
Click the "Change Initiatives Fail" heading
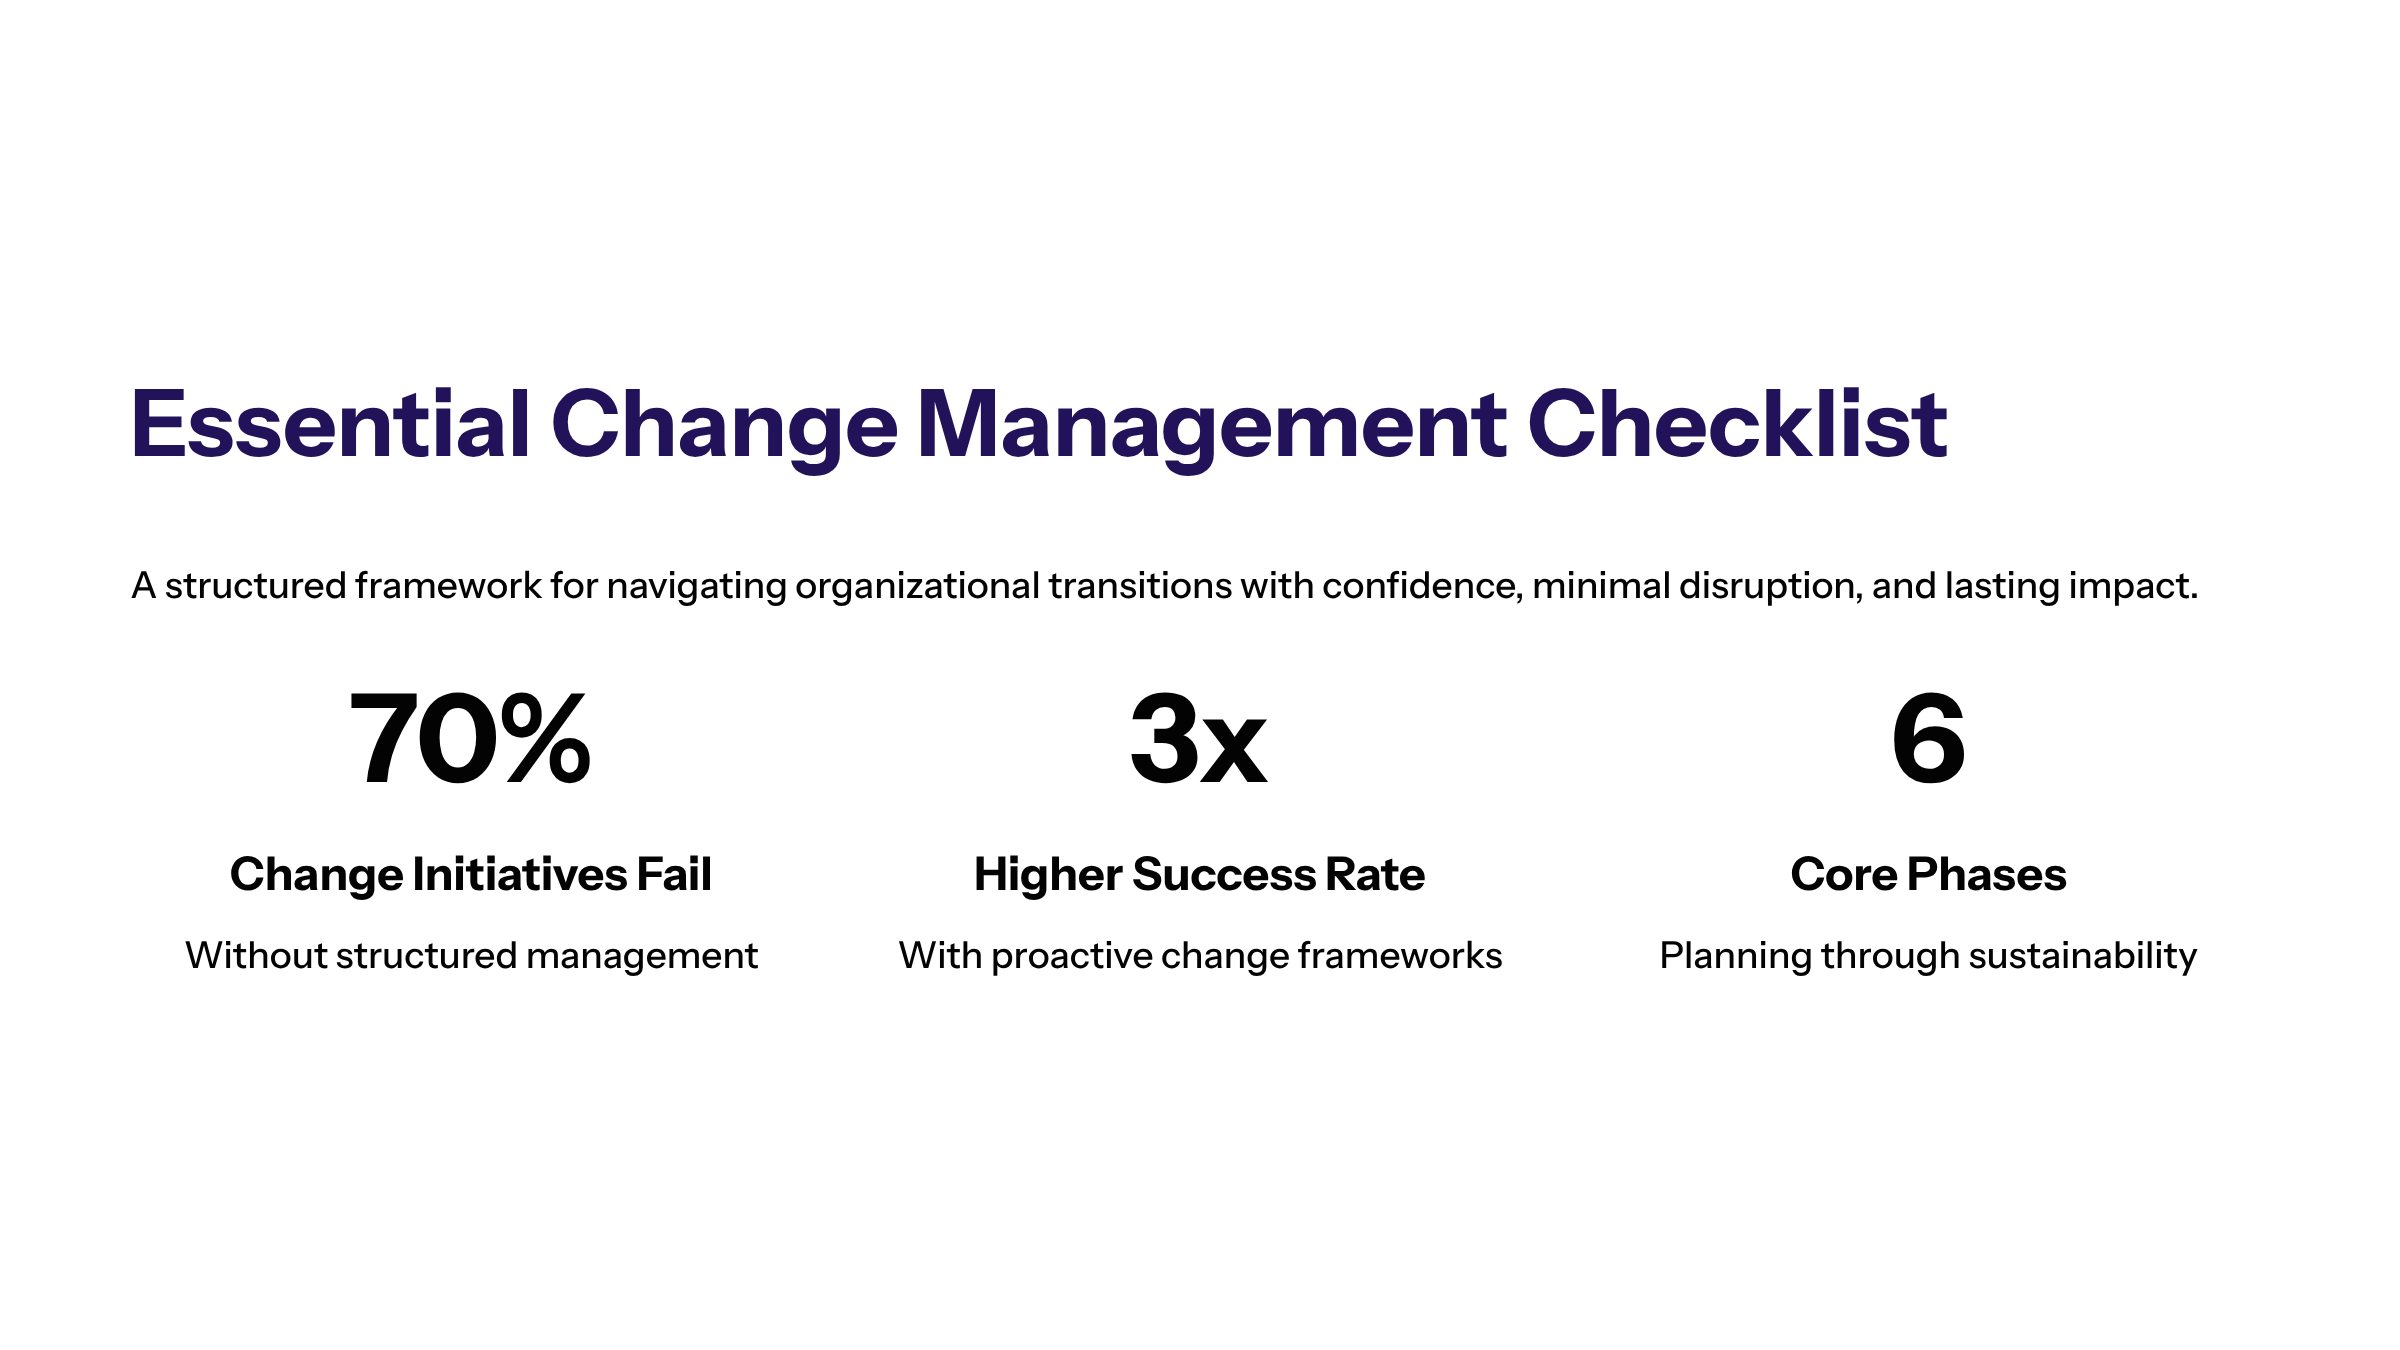(470, 875)
